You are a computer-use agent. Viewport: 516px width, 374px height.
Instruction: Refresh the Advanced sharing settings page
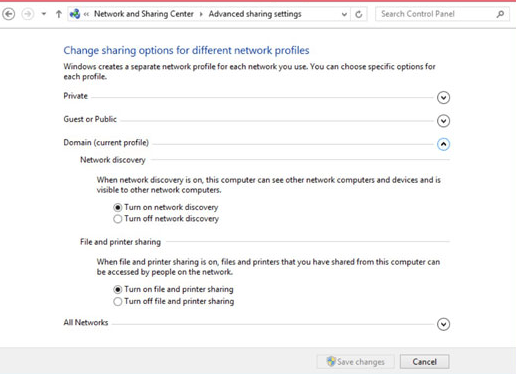[x=359, y=14]
